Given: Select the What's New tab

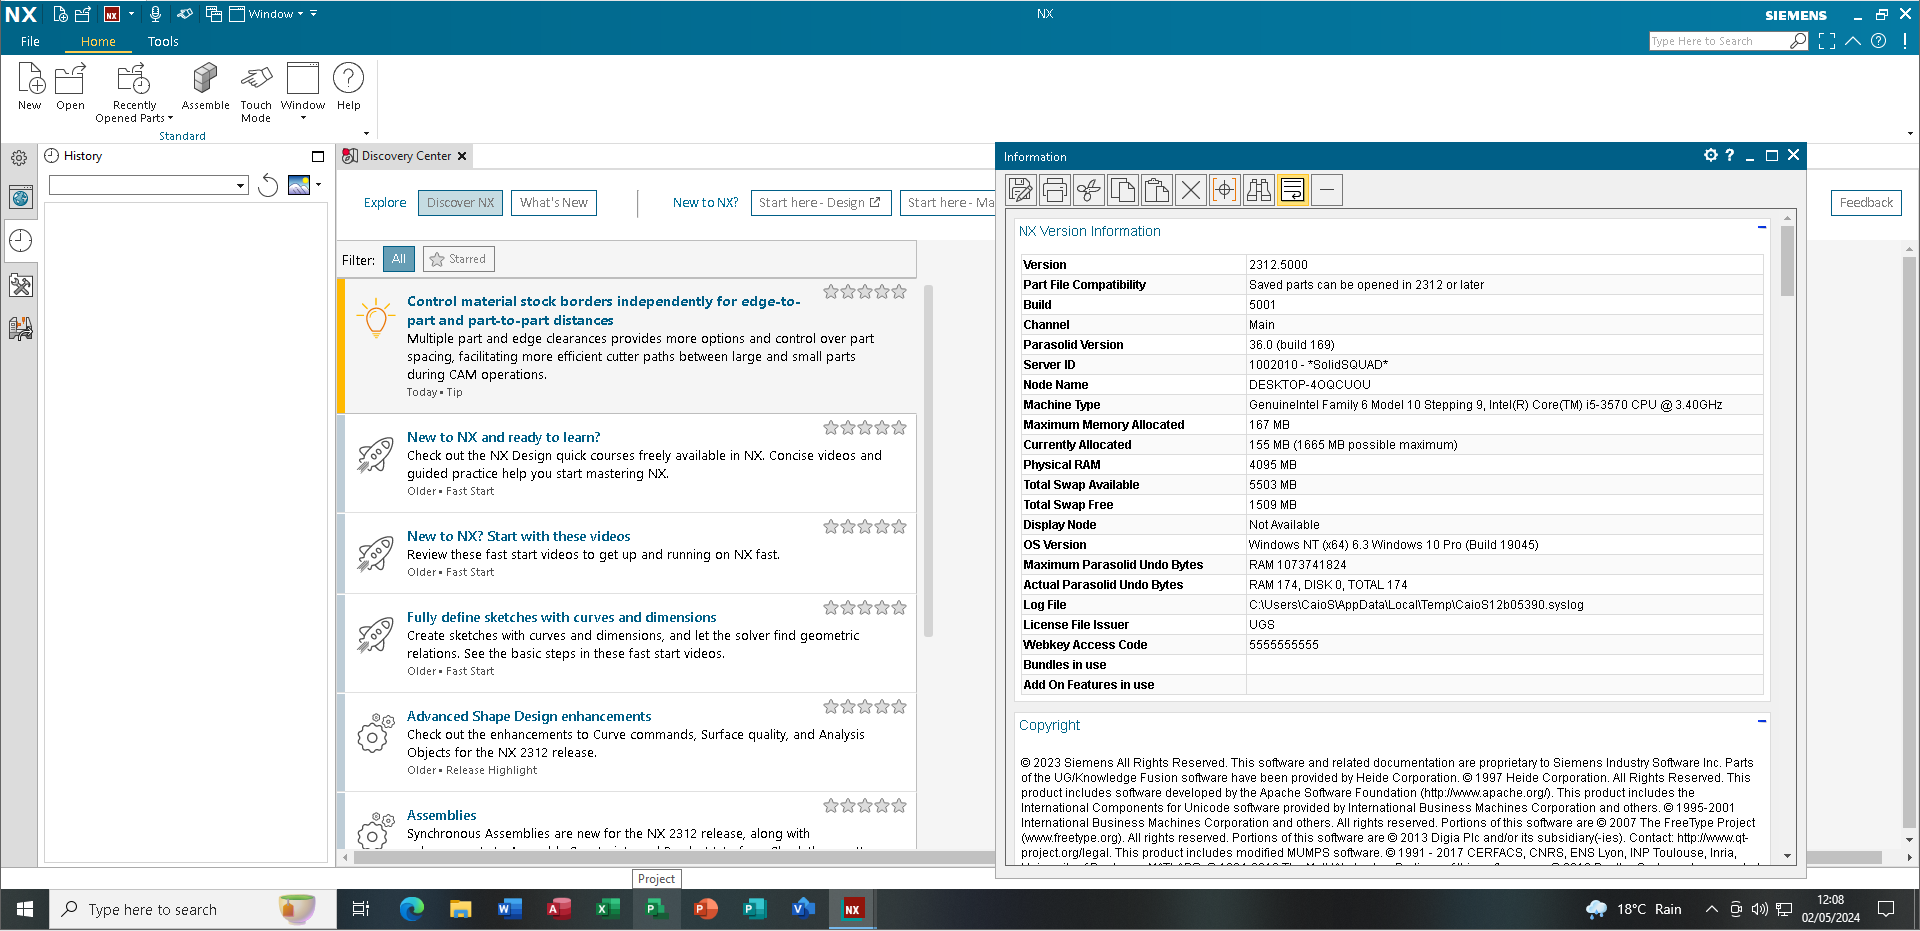Looking at the screenshot, I should (x=554, y=203).
